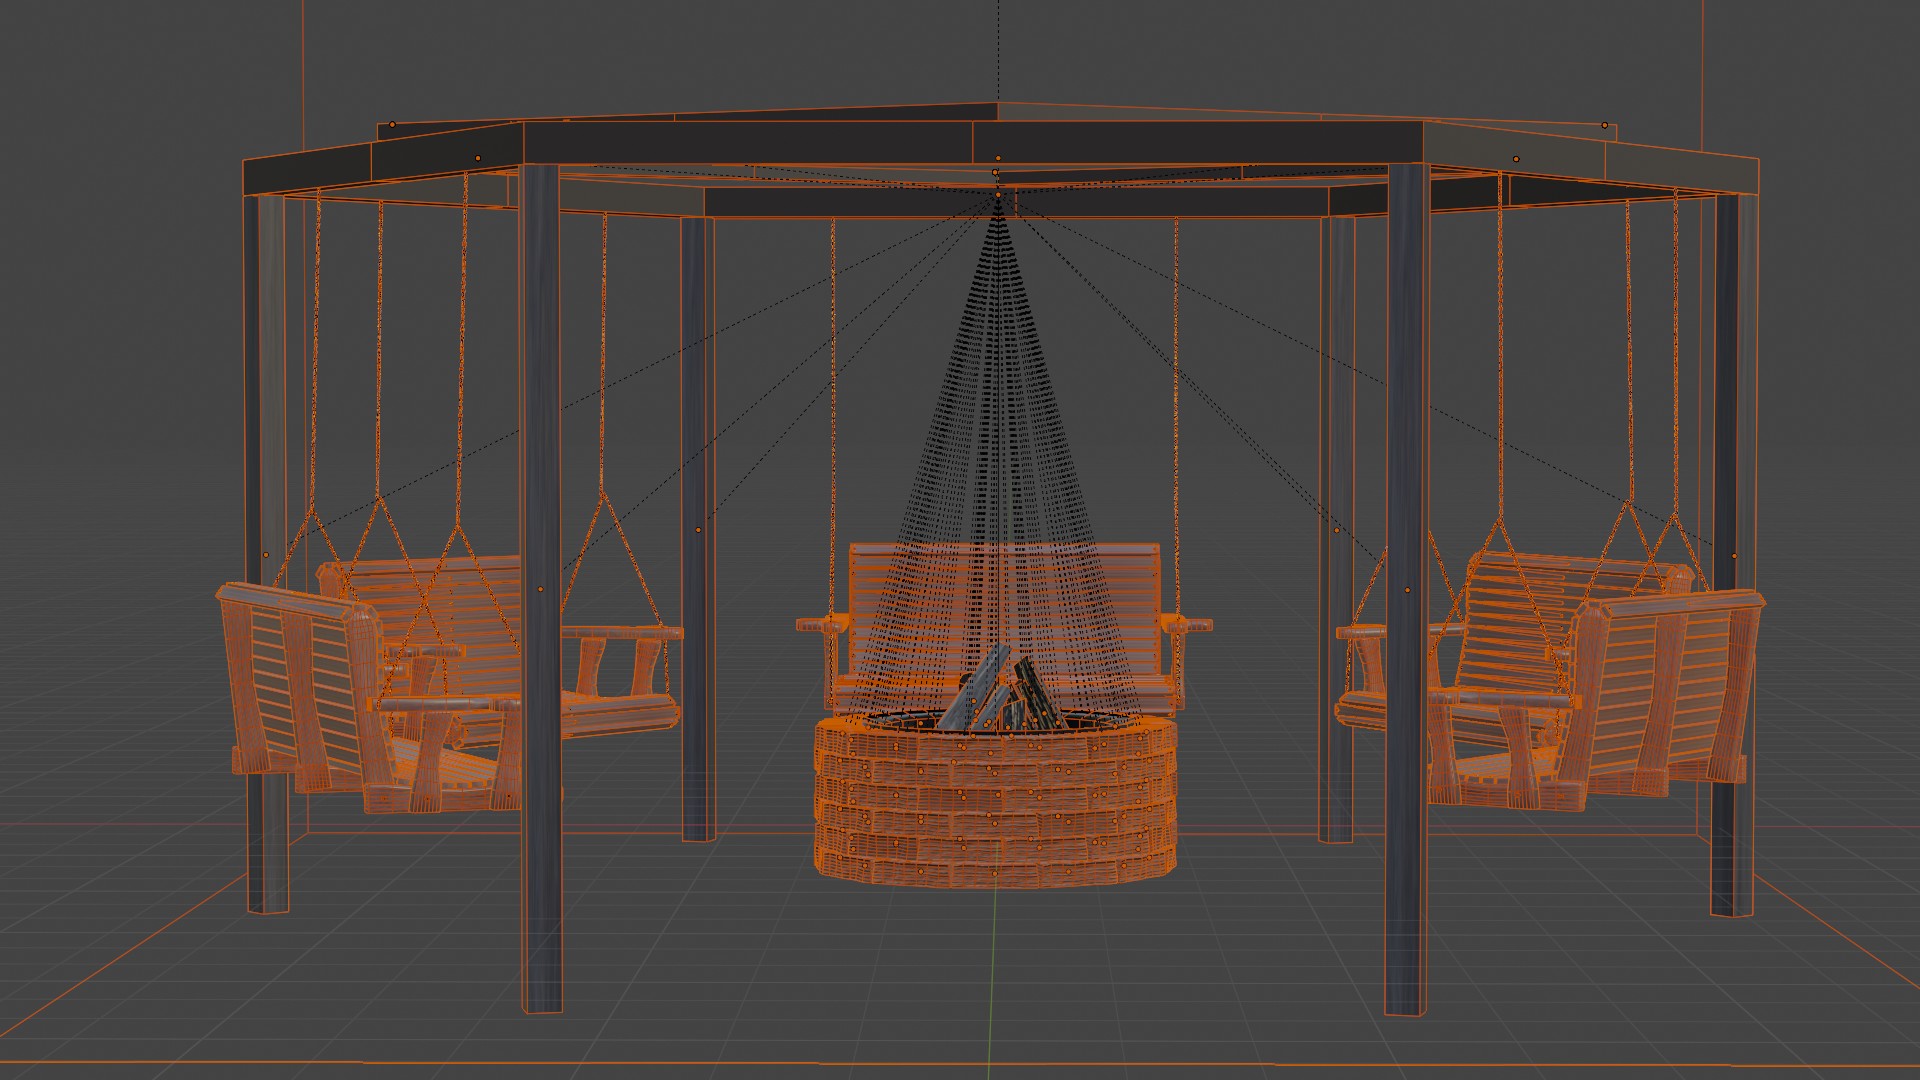
Task: Select the inner back-right support post
Action: point(1337,400)
